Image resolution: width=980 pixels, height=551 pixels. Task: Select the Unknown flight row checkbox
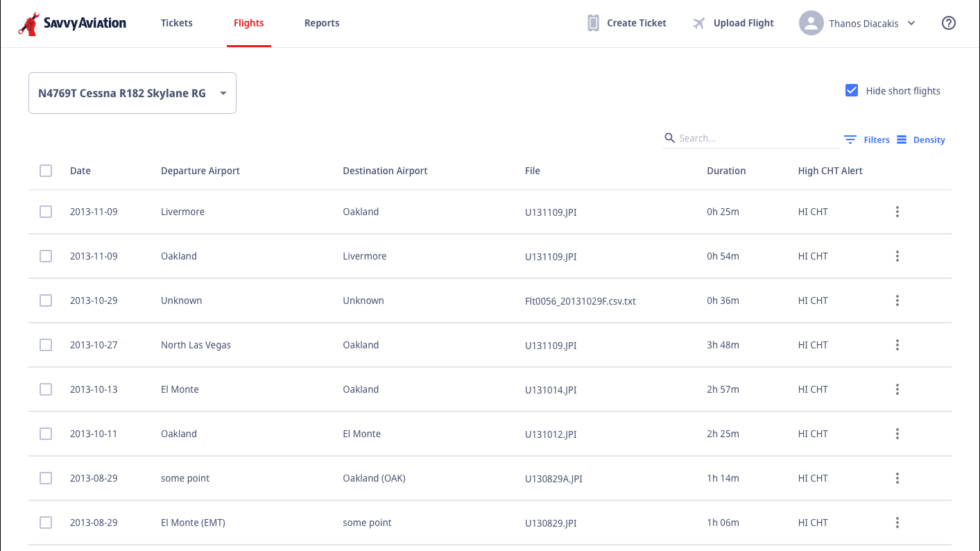[x=46, y=301]
